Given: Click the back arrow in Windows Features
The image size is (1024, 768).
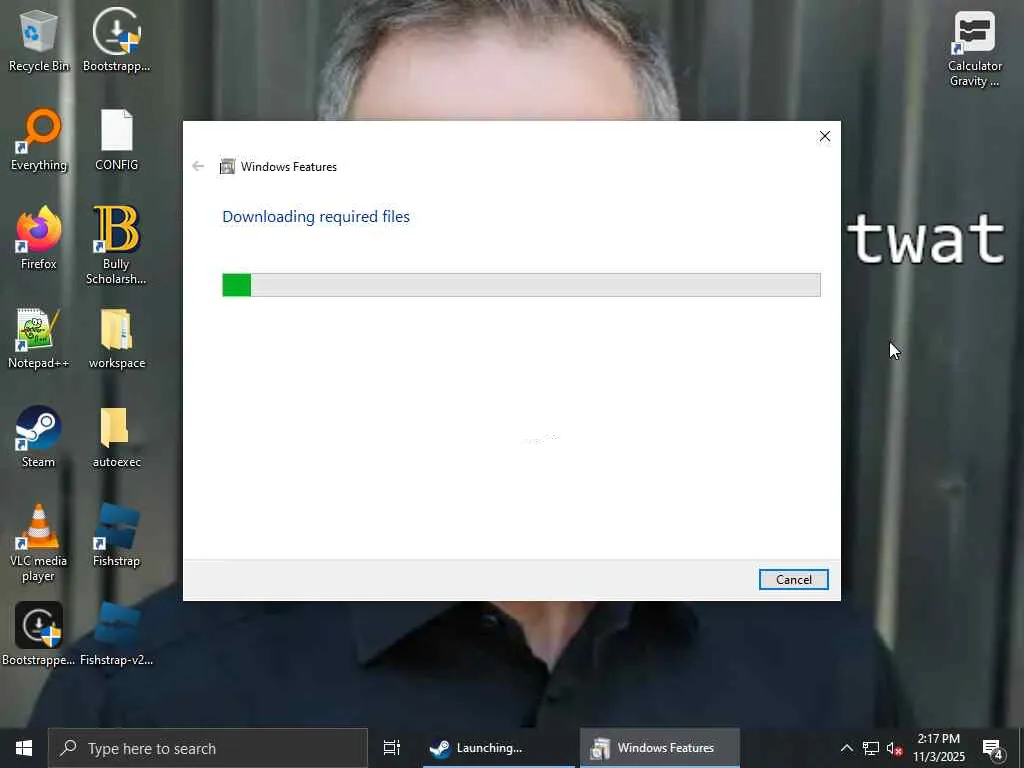Looking at the screenshot, I should 198,167.
